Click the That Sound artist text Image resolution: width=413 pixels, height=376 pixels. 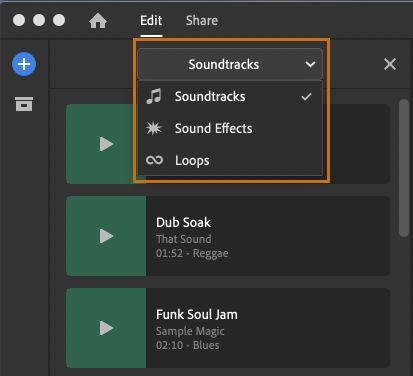coord(184,239)
